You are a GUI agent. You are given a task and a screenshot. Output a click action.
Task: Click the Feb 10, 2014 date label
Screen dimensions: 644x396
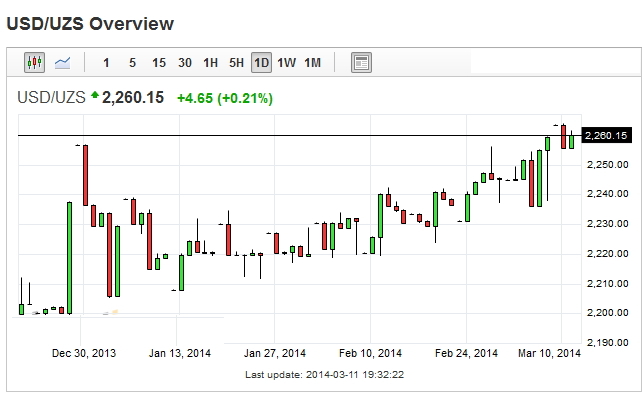pos(370,353)
